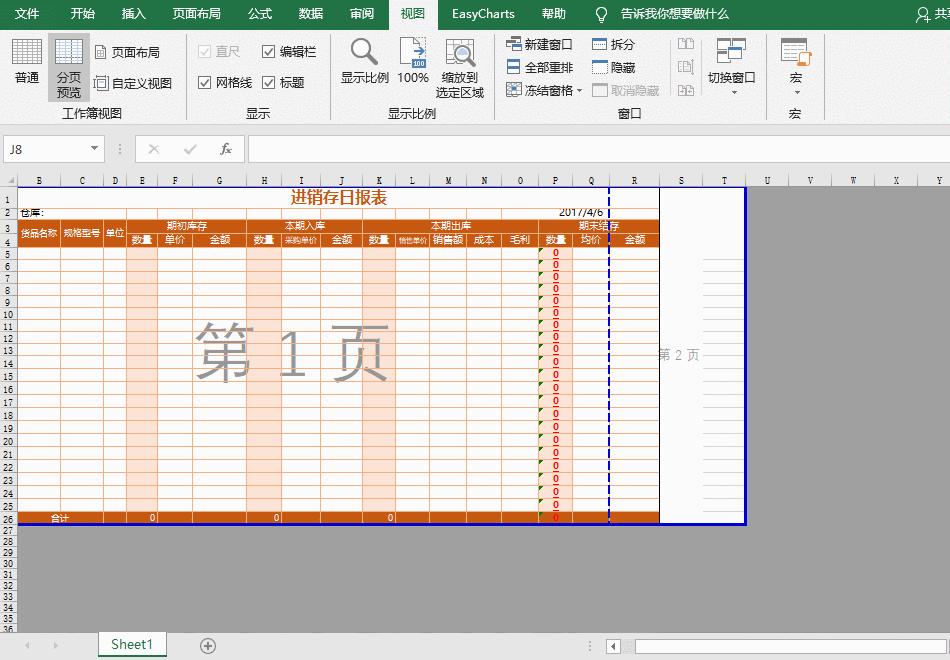Uncheck the Headings (标题) checkbox
950x660 pixels.
[268, 81]
